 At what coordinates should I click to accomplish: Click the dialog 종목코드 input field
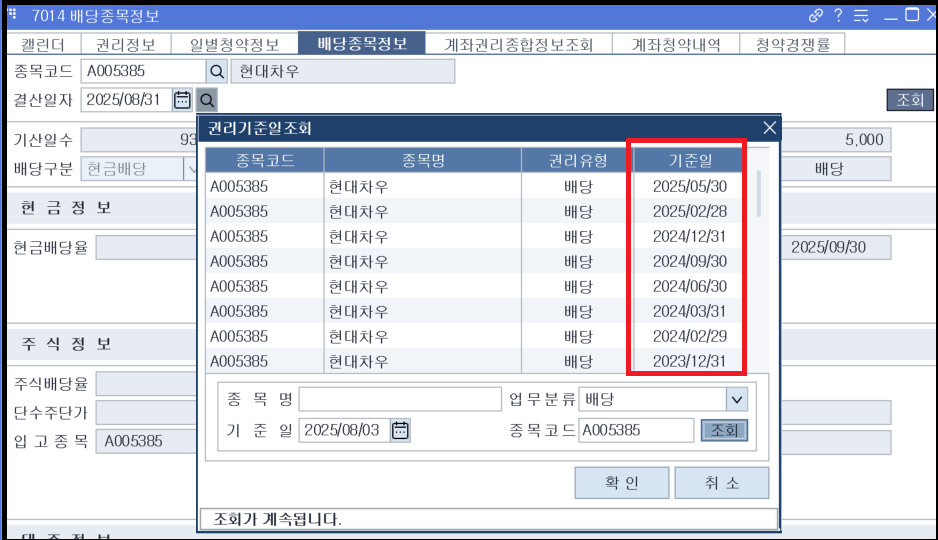[x=636, y=430]
